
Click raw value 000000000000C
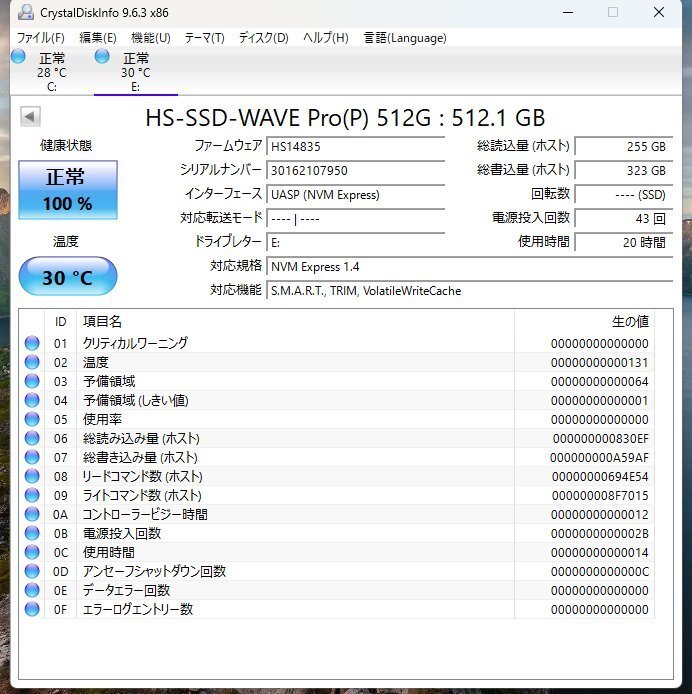600,572
